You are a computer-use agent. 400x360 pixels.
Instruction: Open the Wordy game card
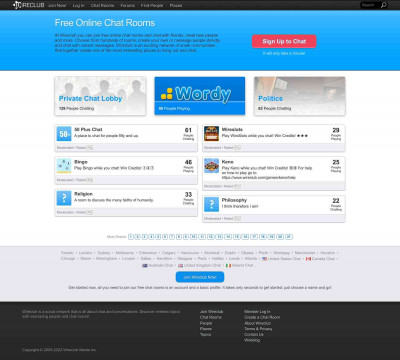coord(200,96)
